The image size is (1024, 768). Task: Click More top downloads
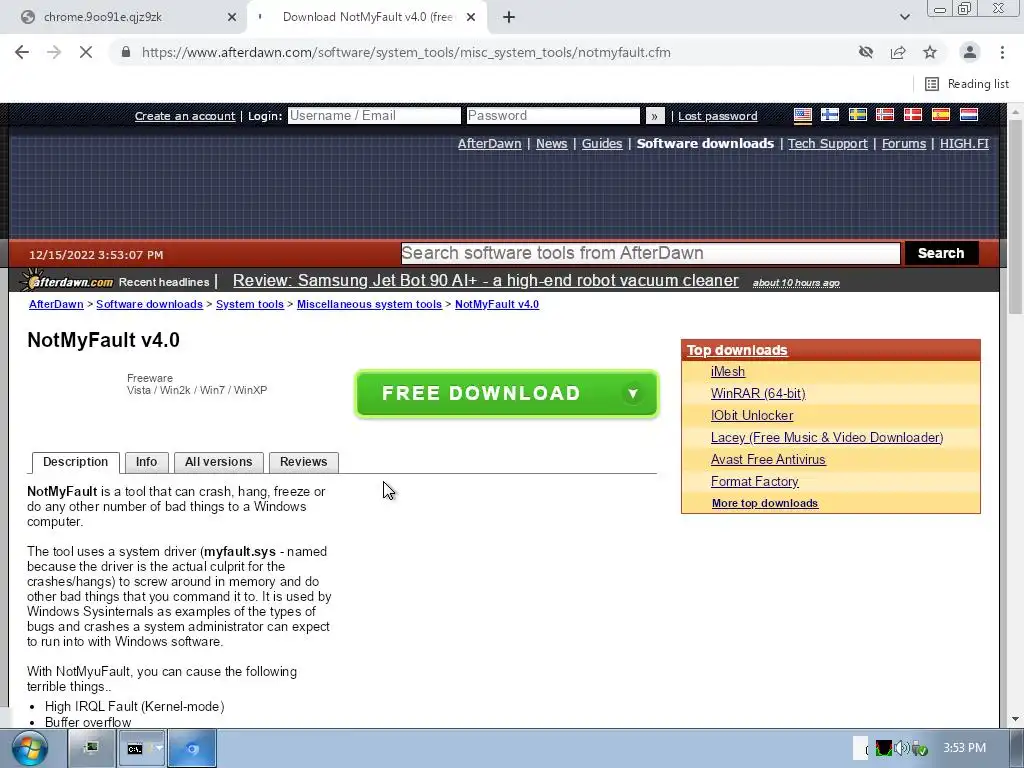click(x=765, y=504)
